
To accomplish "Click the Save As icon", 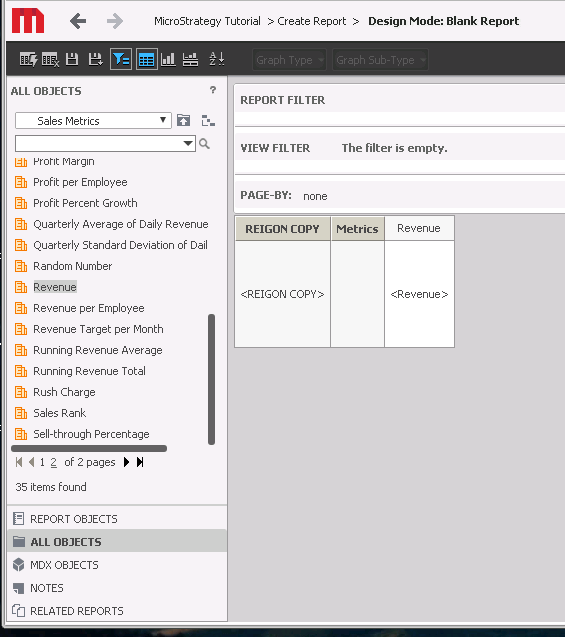I will pos(95,60).
